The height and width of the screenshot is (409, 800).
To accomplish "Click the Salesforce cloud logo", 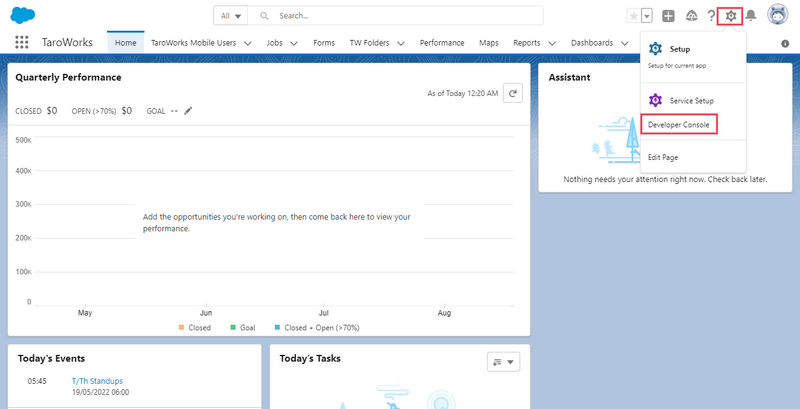I will [x=23, y=15].
